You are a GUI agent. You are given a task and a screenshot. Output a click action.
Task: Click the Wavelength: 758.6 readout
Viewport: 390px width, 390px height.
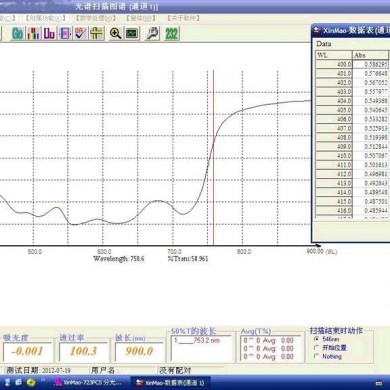tap(119, 258)
